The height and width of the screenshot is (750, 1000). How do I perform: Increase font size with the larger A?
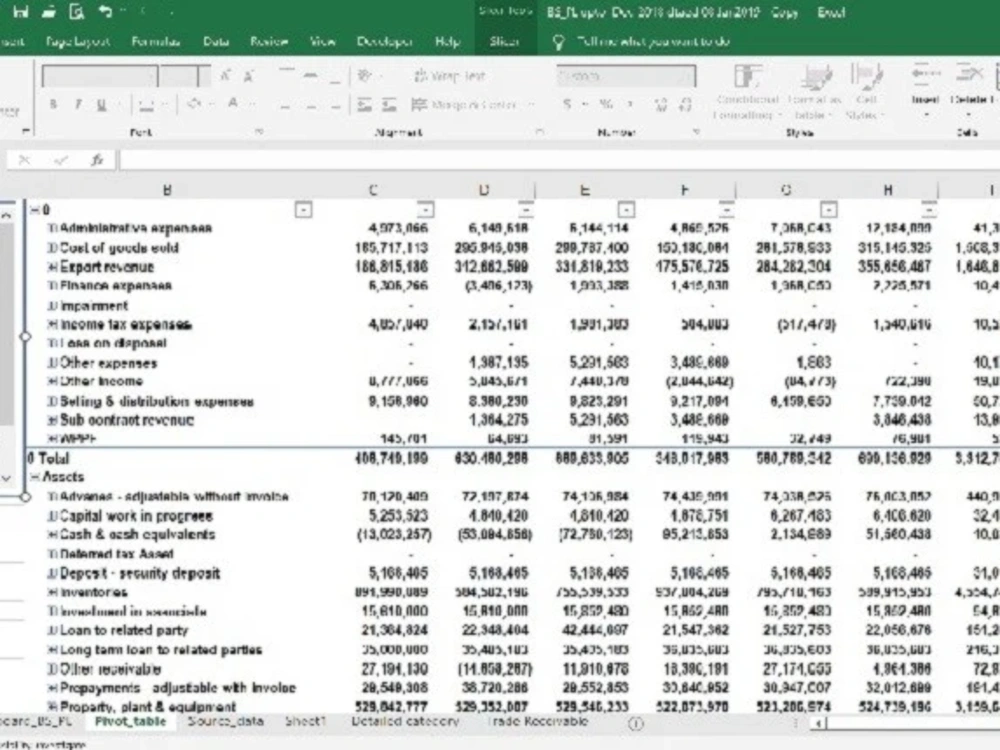225,76
